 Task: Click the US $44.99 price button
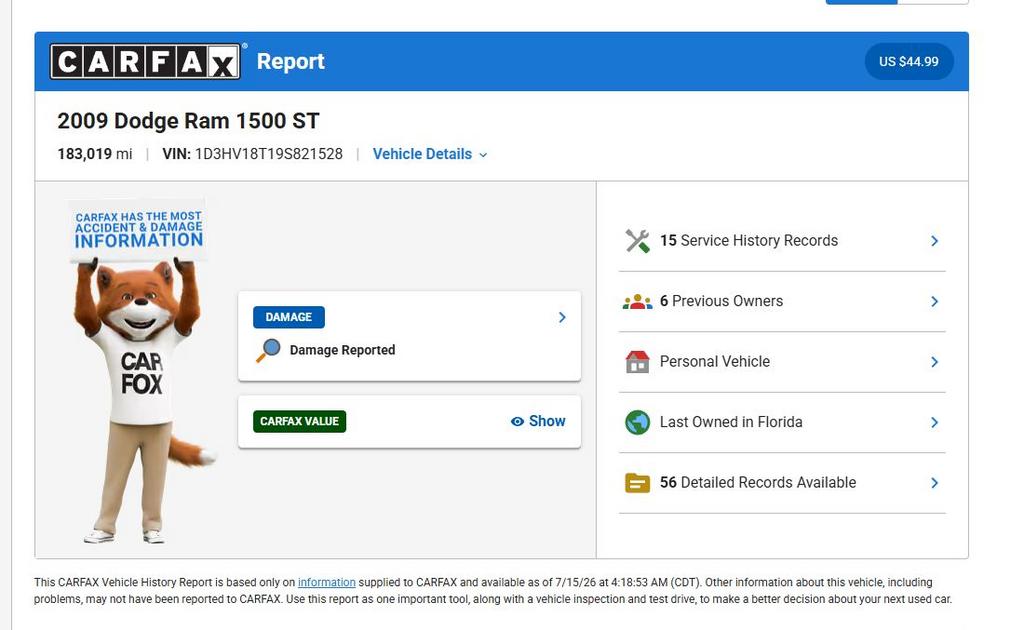pos(909,61)
